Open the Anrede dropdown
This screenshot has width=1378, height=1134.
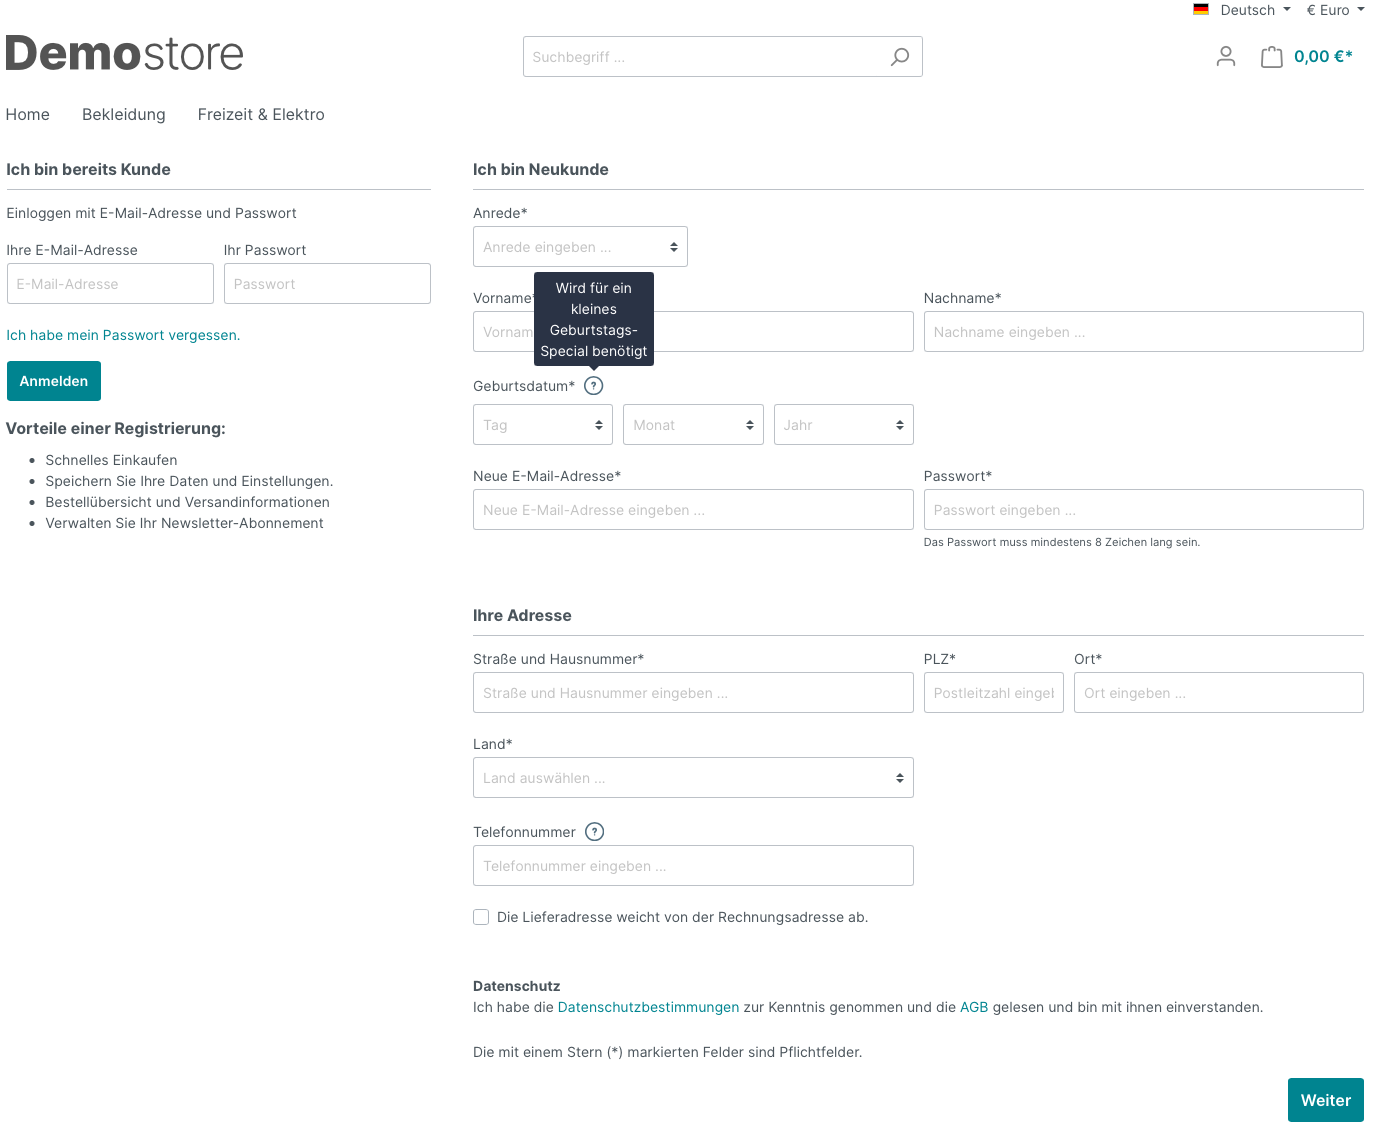tap(580, 247)
